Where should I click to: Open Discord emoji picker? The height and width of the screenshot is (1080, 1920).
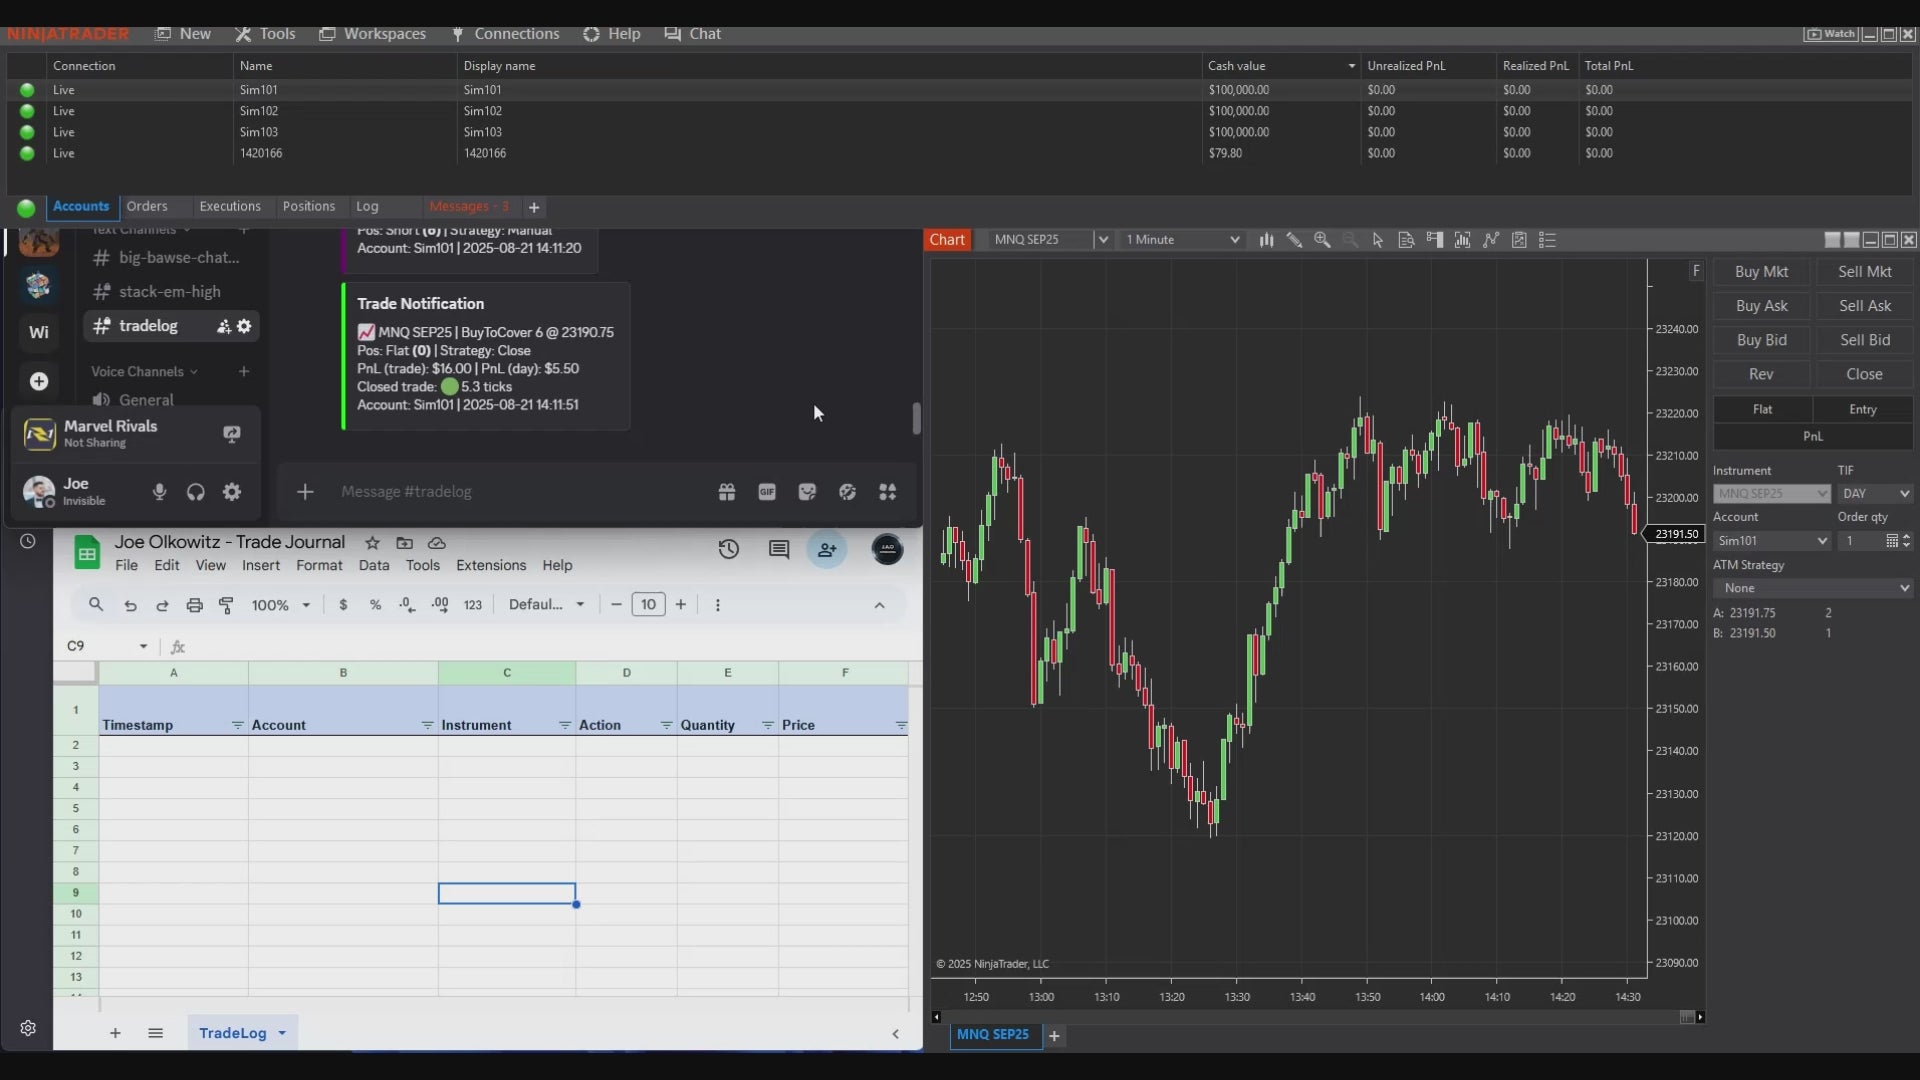[x=847, y=492]
